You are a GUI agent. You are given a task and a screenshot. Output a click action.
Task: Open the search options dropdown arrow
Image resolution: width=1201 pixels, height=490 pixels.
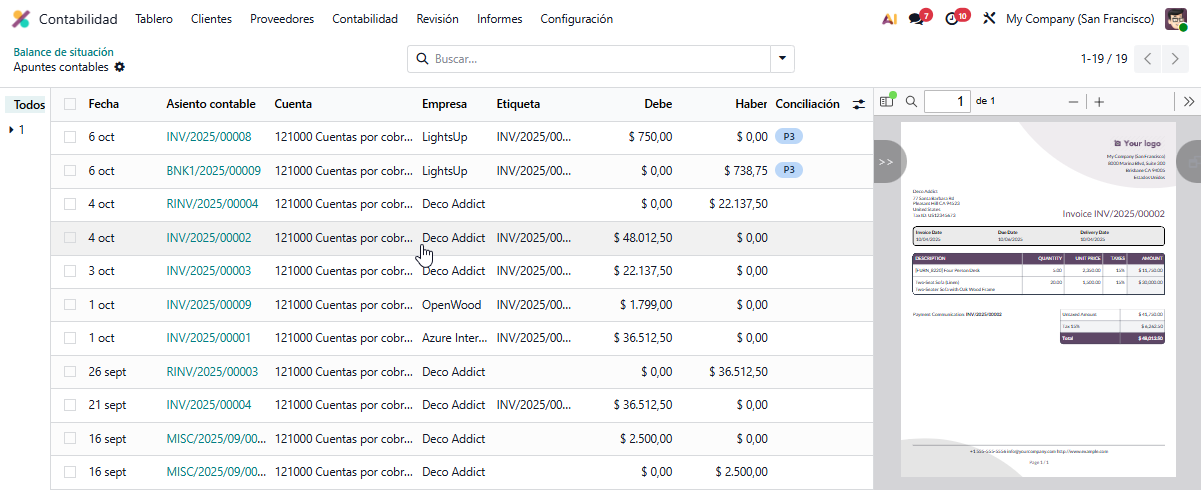782,59
